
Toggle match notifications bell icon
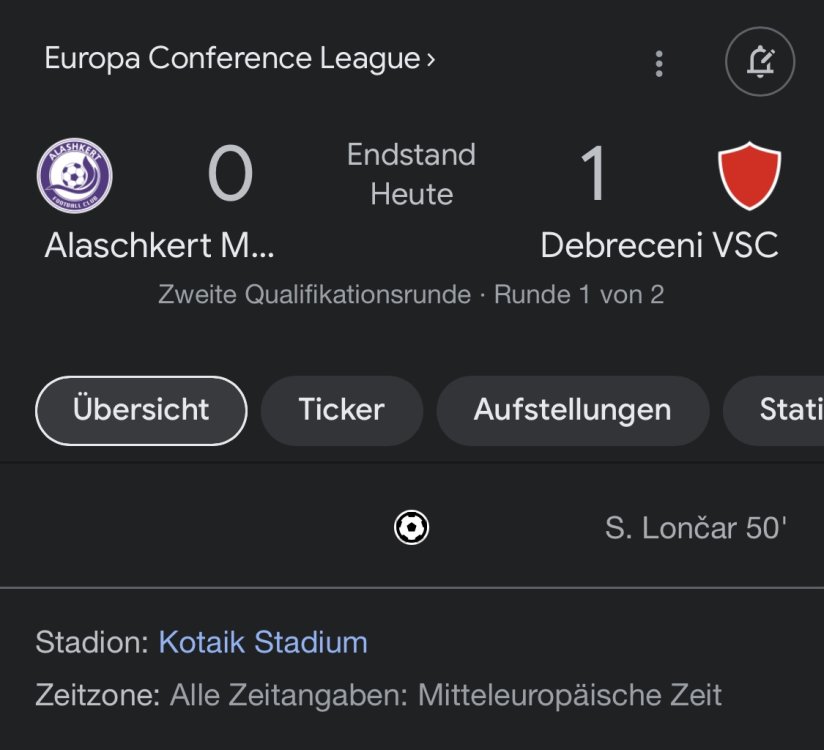(x=760, y=62)
